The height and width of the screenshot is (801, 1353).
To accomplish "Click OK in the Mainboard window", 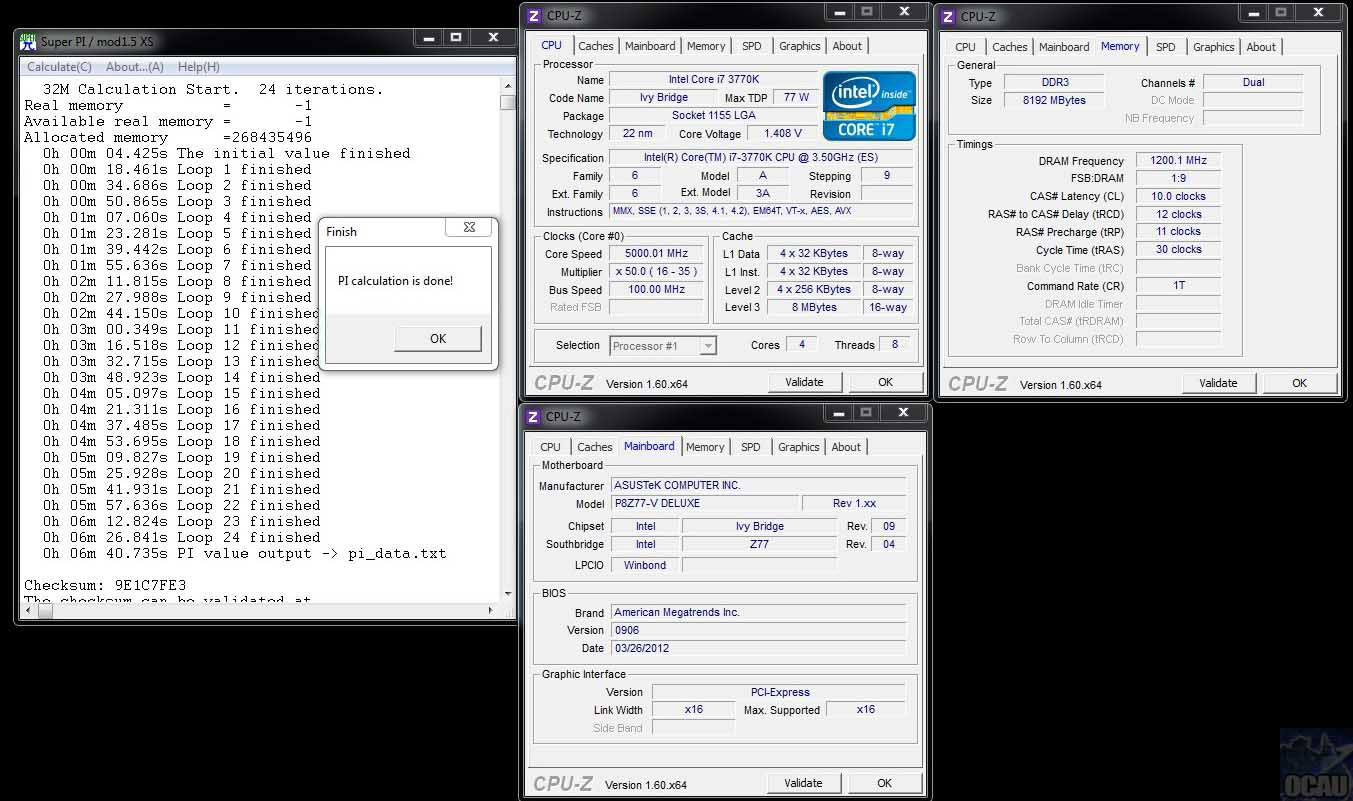I will click(x=884, y=783).
